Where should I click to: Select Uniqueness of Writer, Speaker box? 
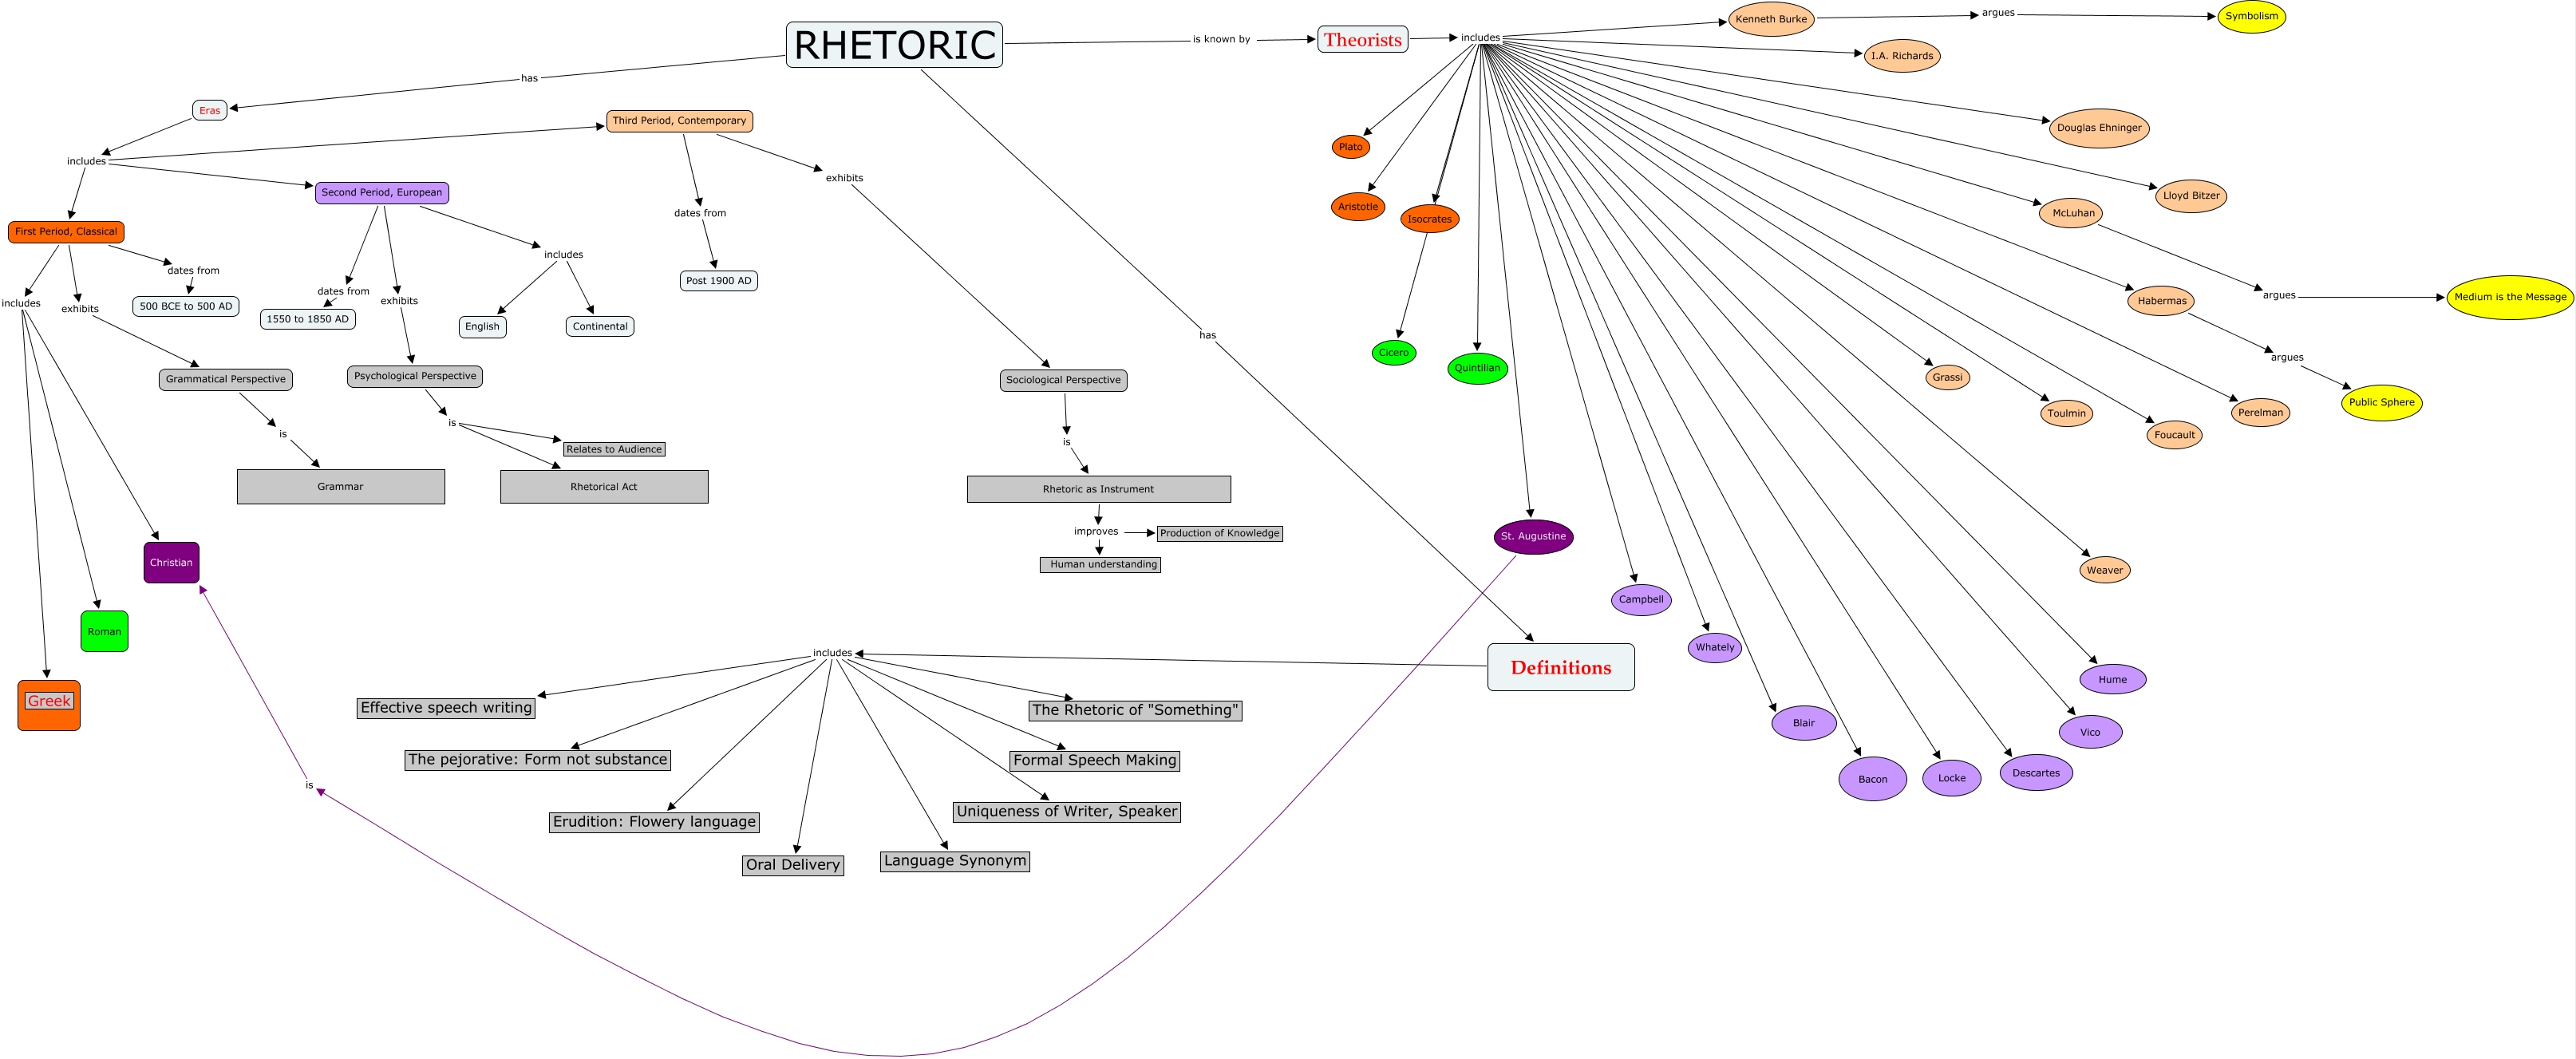coord(1067,812)
